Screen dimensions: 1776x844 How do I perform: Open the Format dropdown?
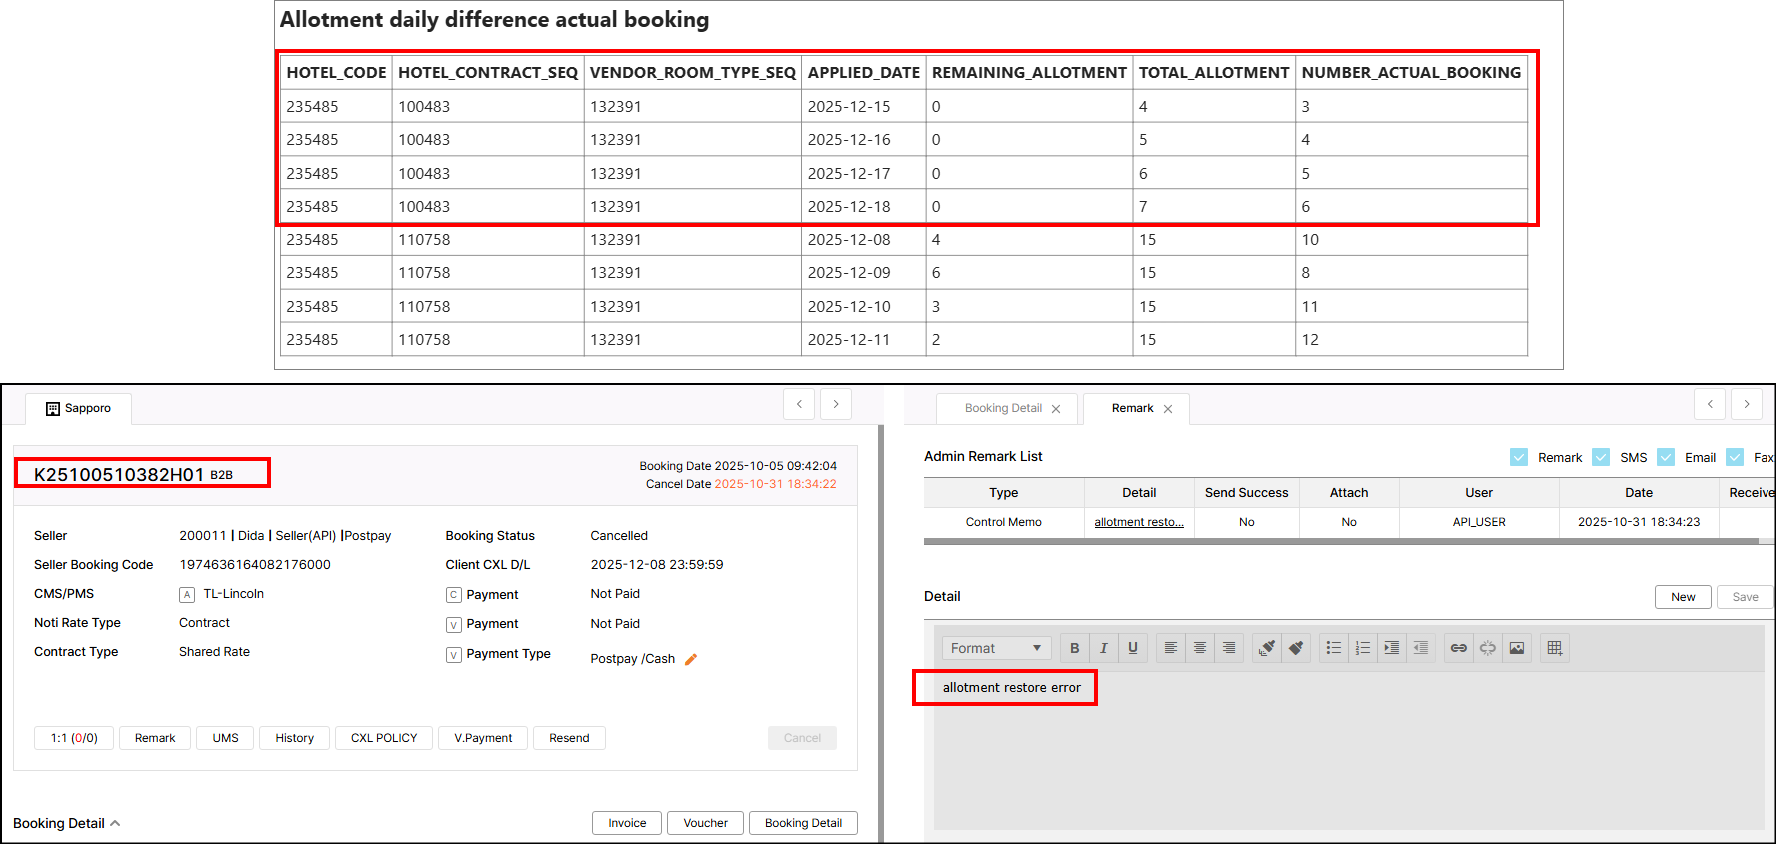[996, 648]
